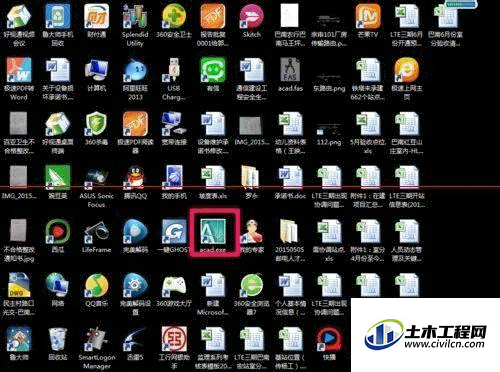This screenshot has width=500, height=372.
Task: Open the acad.exe AutoCAD shortcut
Action: [213, 231]
